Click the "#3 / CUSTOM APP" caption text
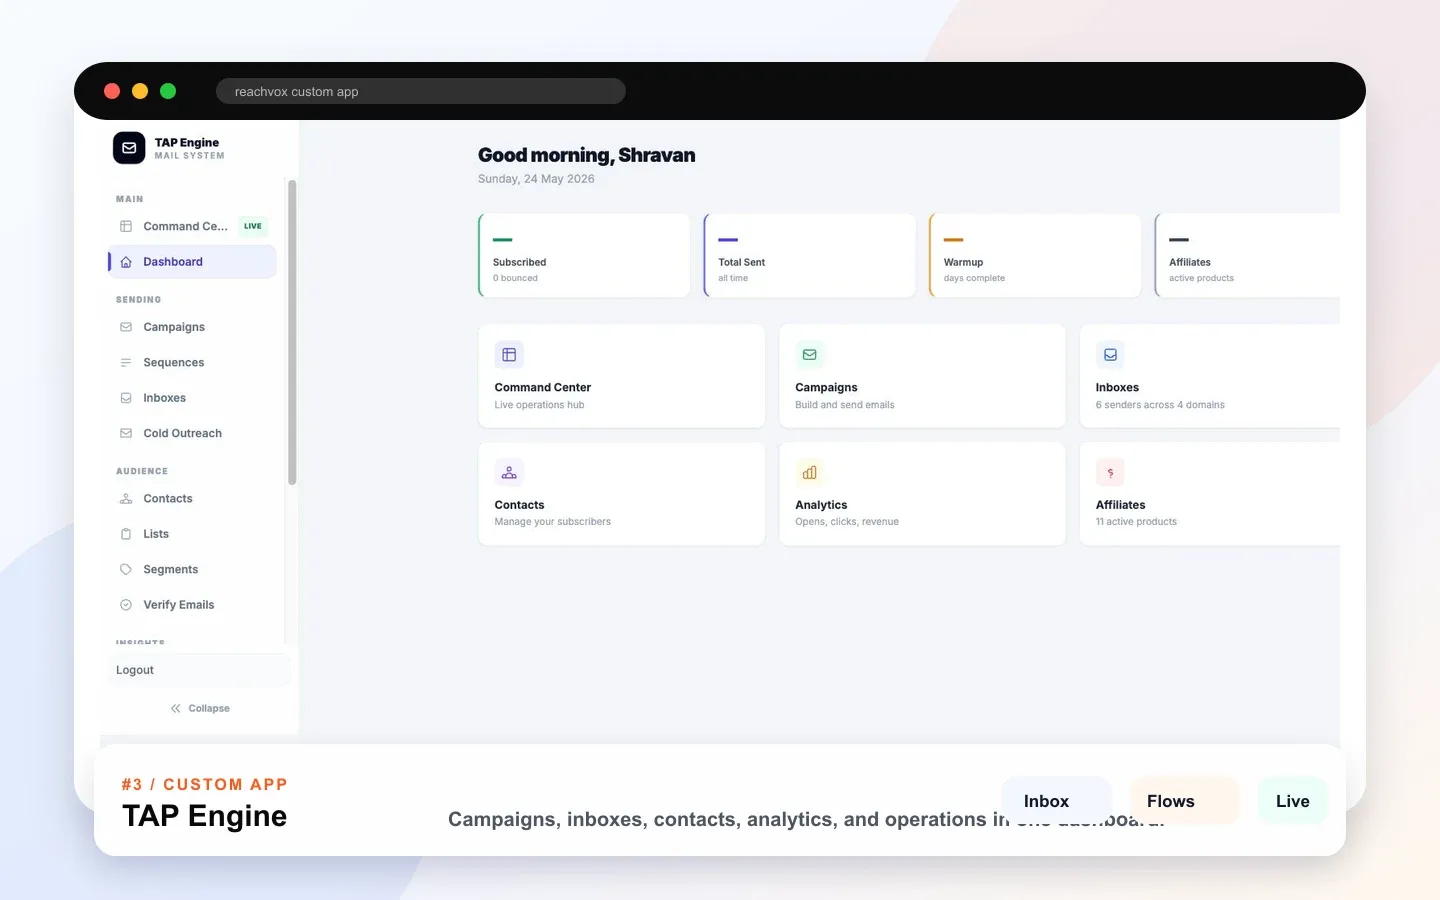This screenshot has height=900, width=1440. [x=204, y=785]
